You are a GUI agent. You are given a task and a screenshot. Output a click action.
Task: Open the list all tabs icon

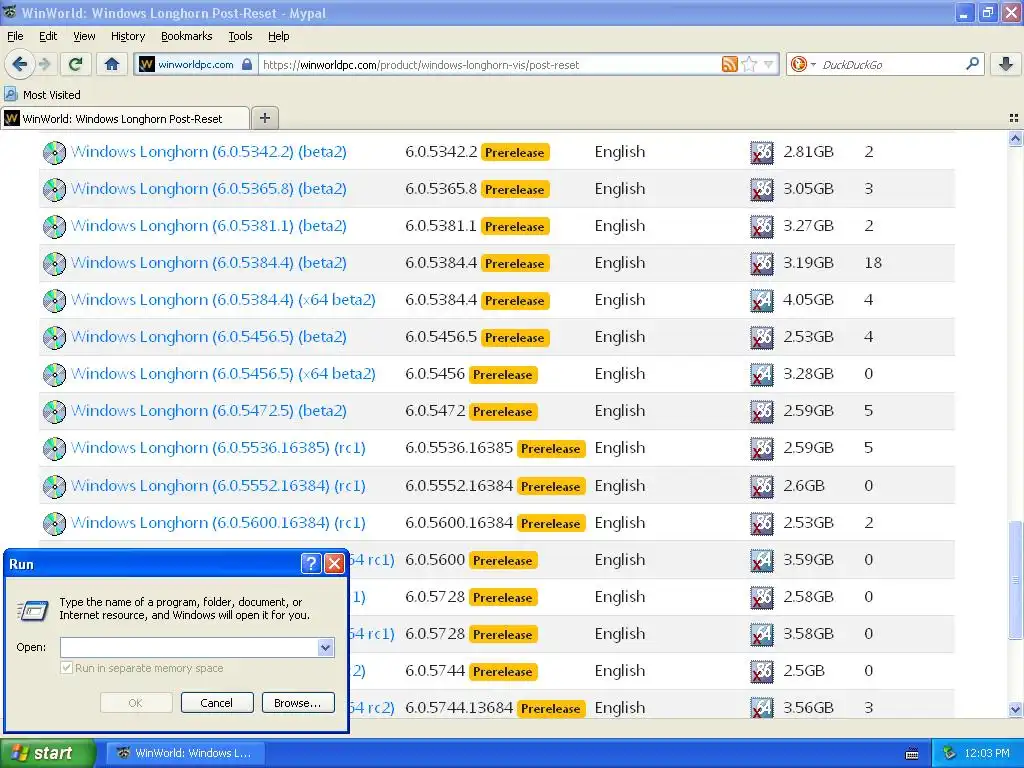coord(1014,118)
